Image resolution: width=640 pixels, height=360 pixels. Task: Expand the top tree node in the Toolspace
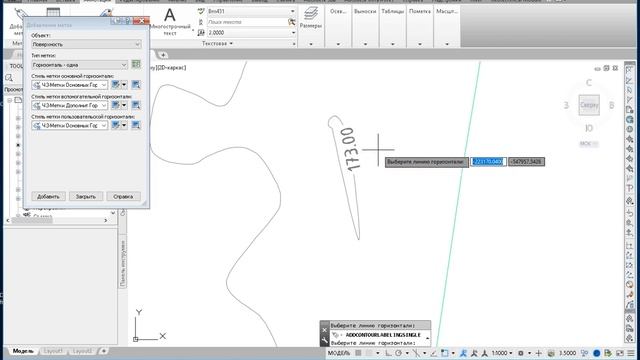click(10, 100)
